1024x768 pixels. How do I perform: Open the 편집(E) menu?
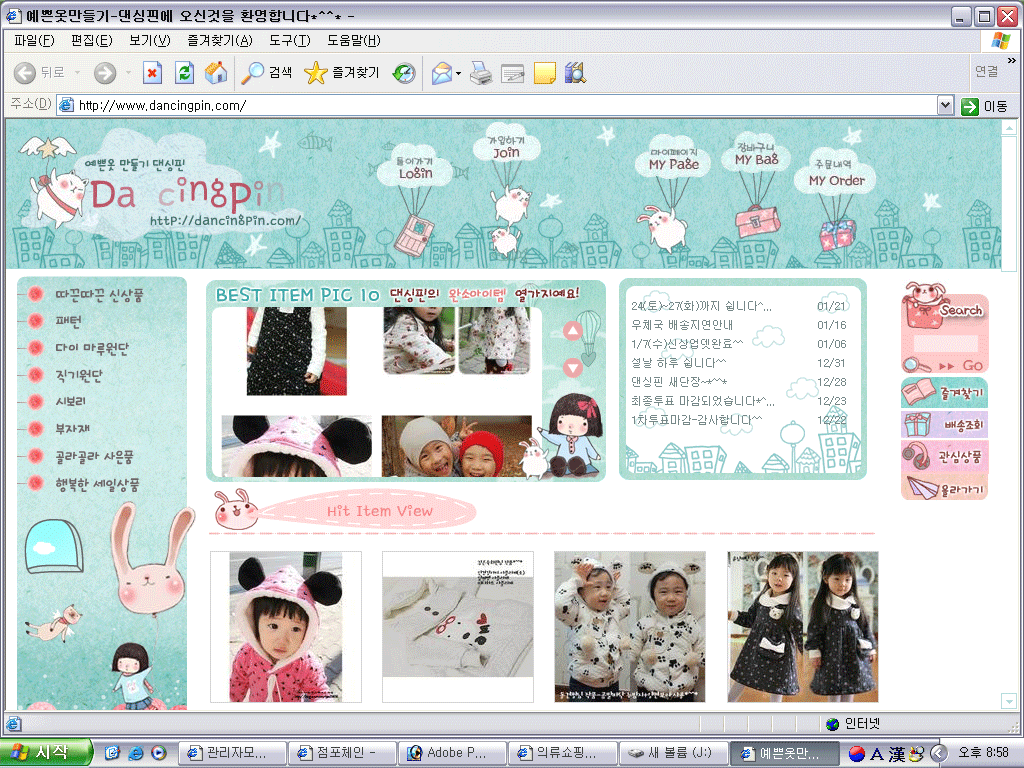[91, 40]
